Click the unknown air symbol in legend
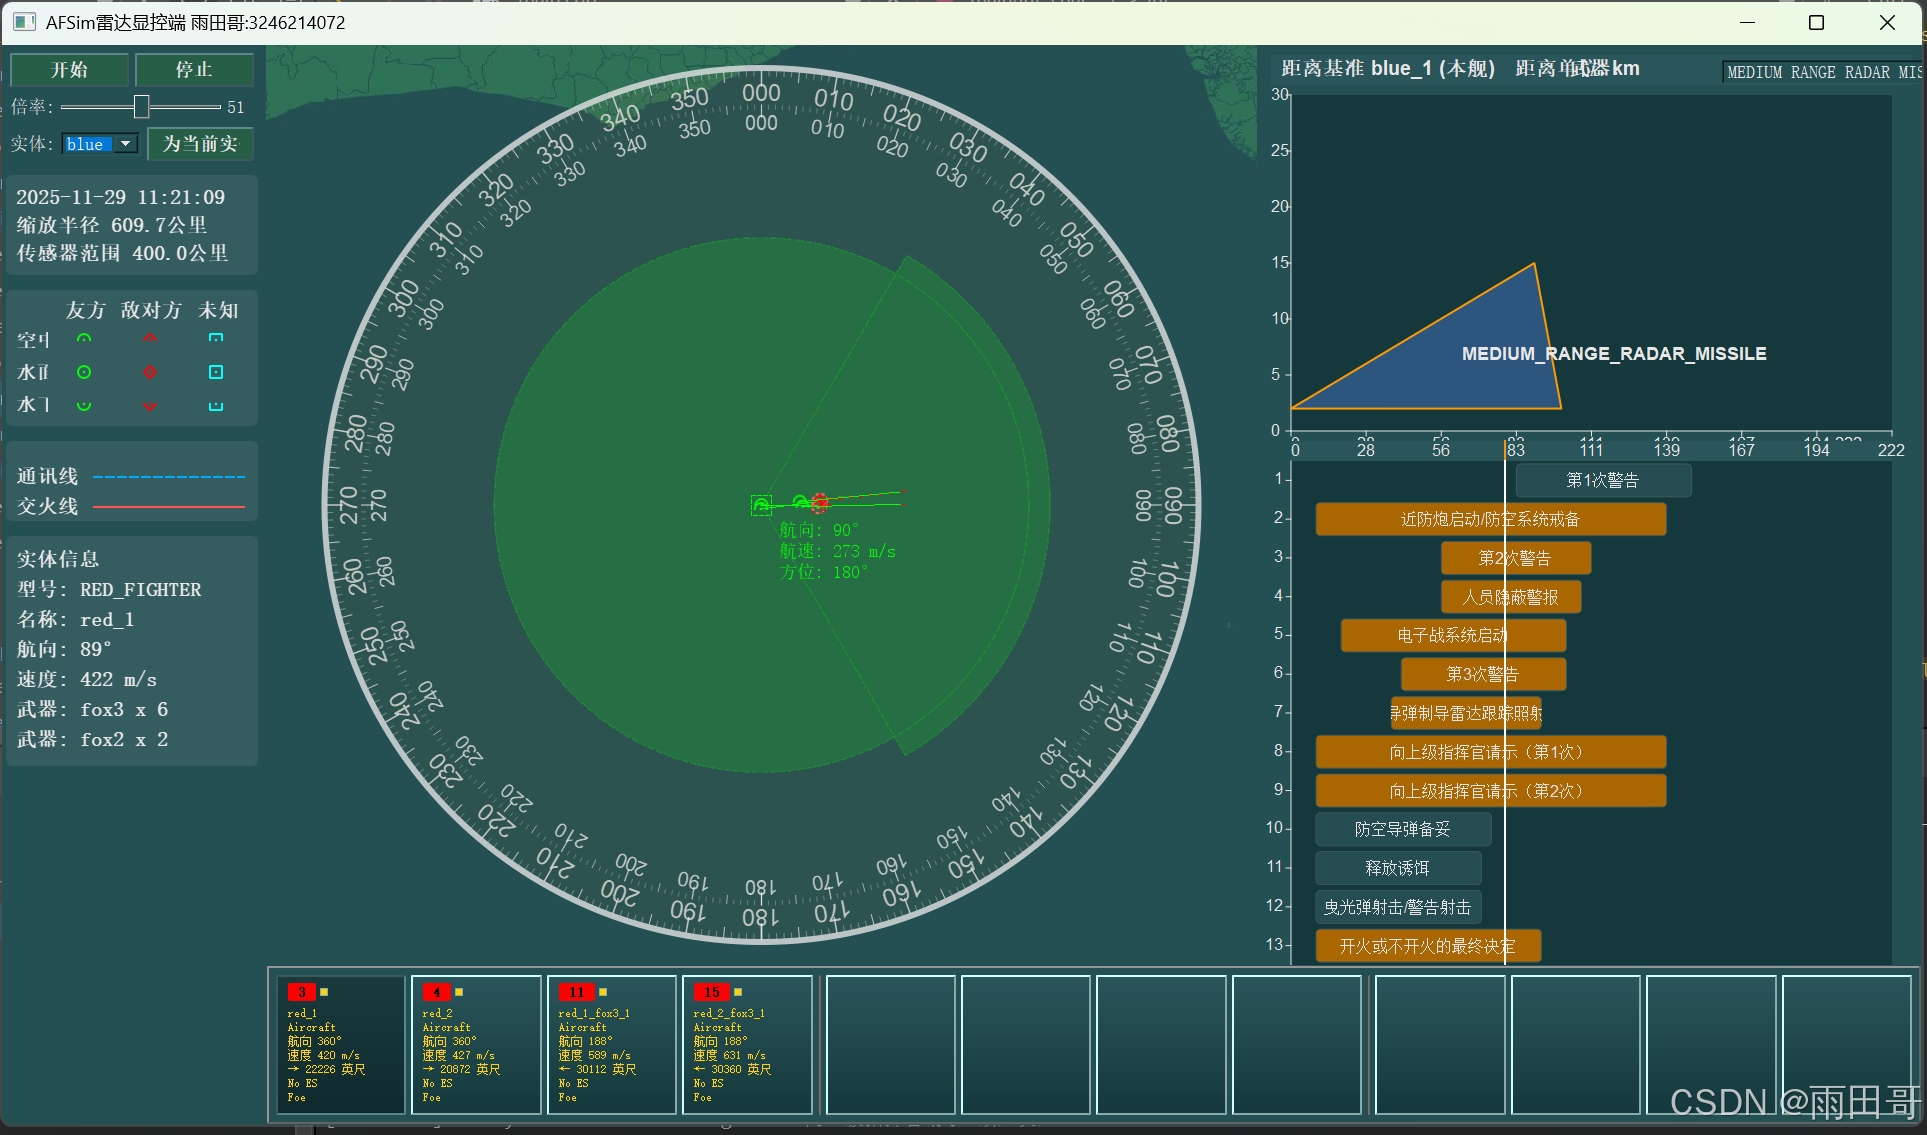This screenshot has width=1927, height=1135. coord(215,340)
